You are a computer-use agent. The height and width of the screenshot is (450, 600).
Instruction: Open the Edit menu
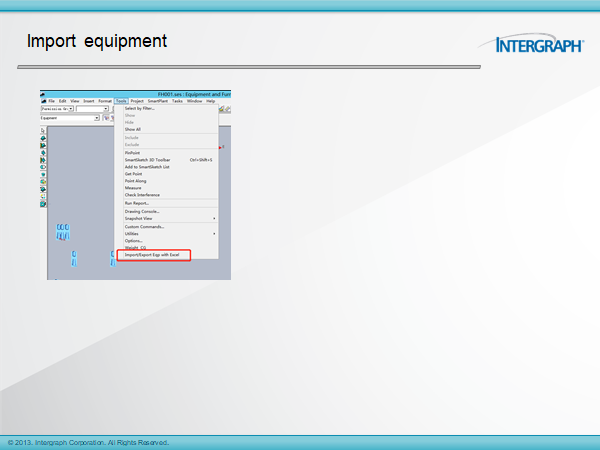click(x=62, y=101)
